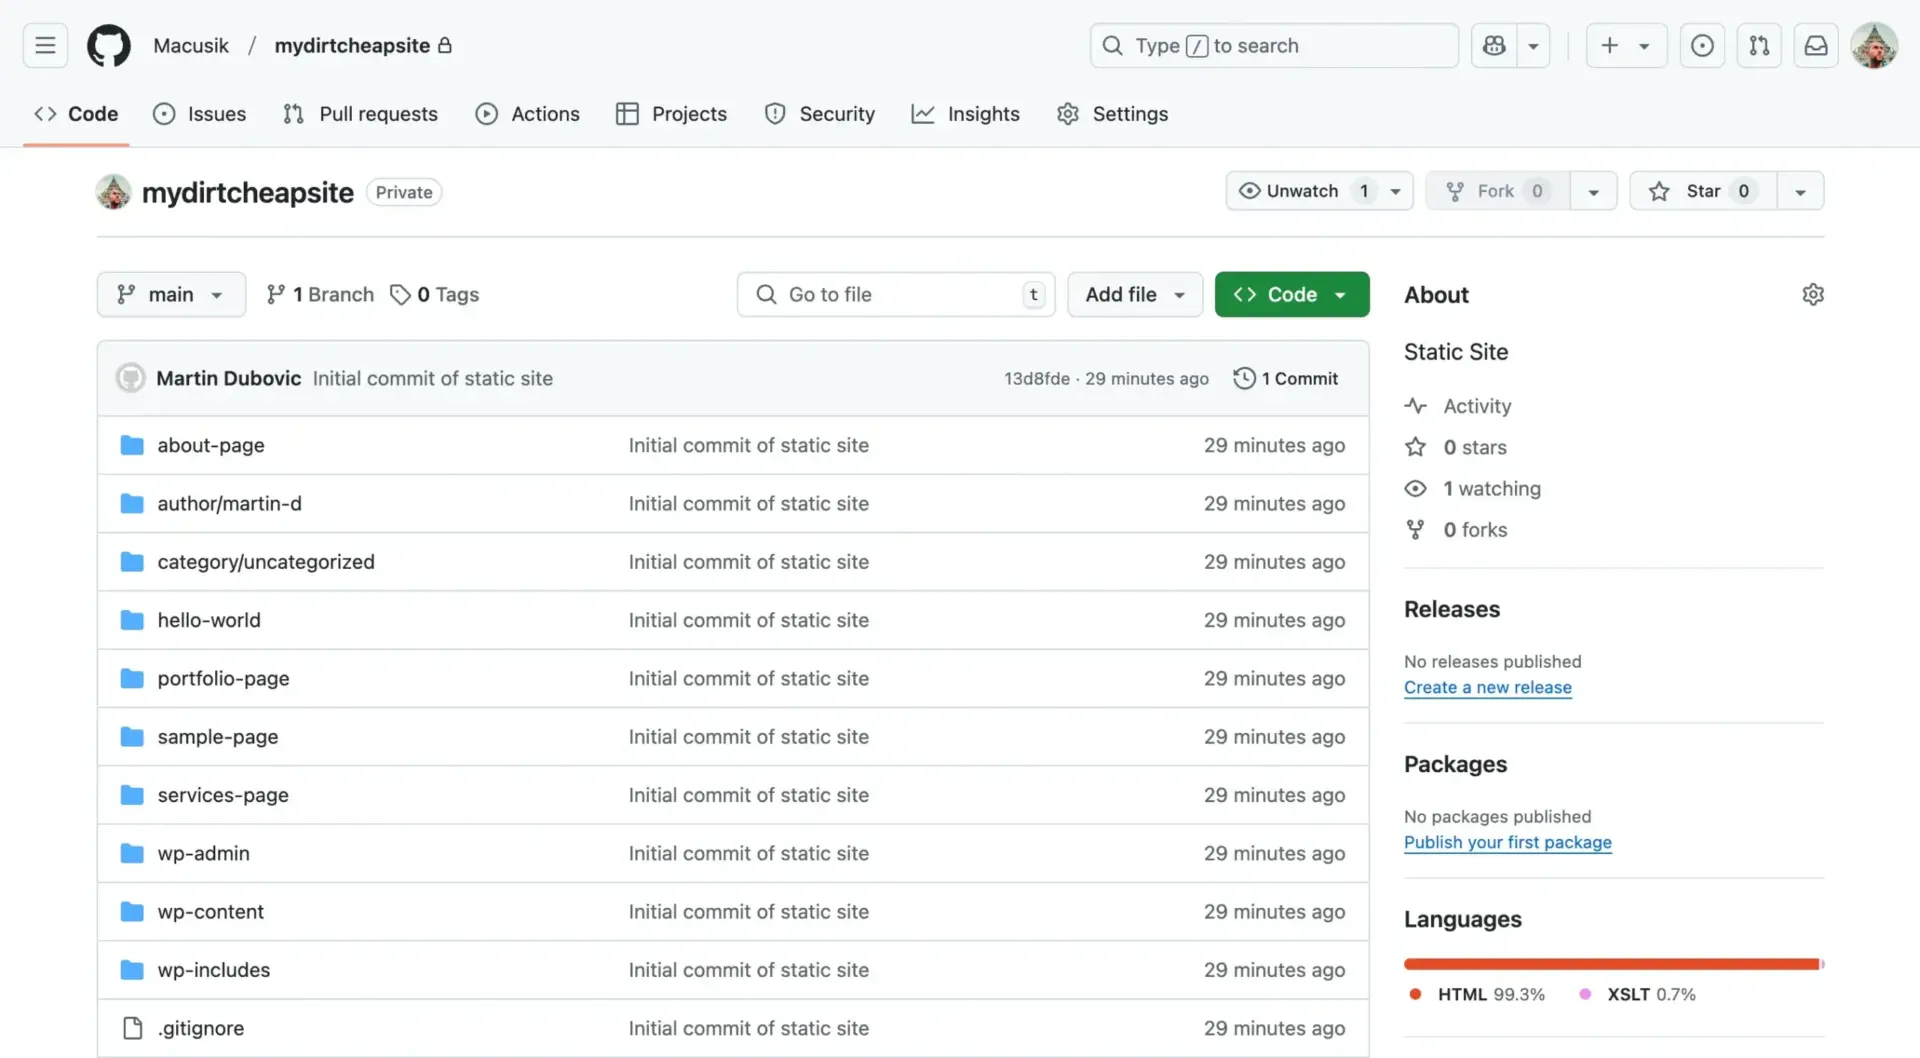The height and width of the screenshot is (1058, 1920).
Task: Expand the star lists dropdown arrow
Action: click(1800, 191)
